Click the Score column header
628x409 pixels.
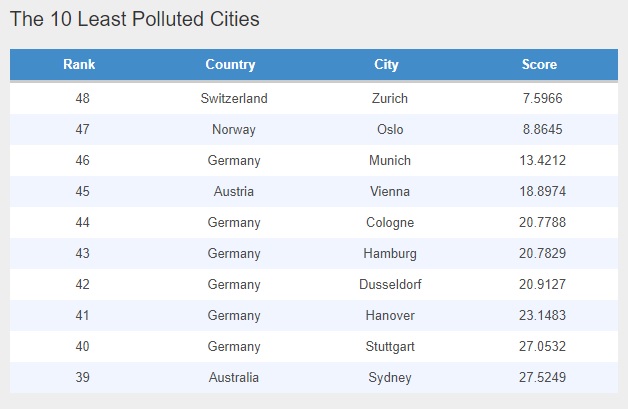click(x=539, y=65)
